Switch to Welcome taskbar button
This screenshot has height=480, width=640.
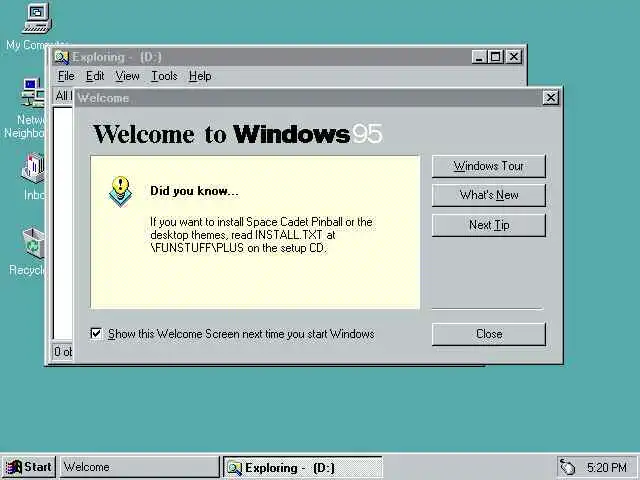(140, 467)
